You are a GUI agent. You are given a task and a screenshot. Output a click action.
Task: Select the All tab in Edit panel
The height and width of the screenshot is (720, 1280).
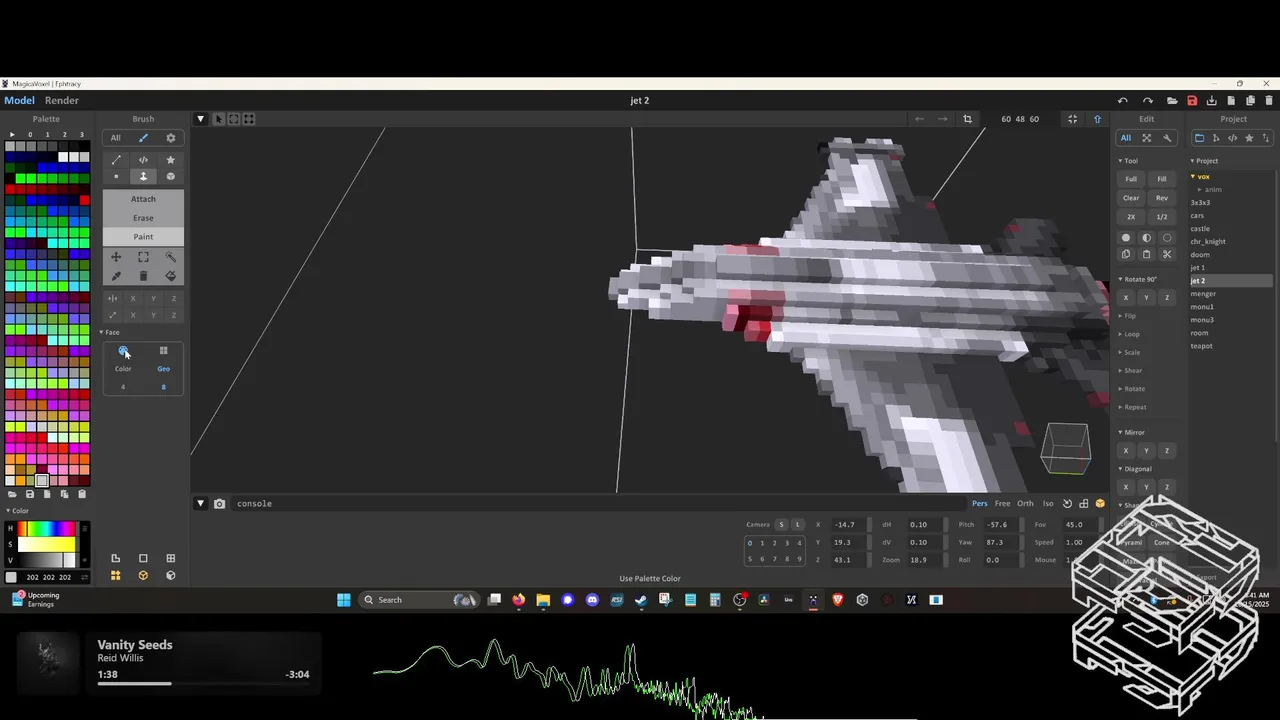pyautogui.click(x=1126, y=138)
